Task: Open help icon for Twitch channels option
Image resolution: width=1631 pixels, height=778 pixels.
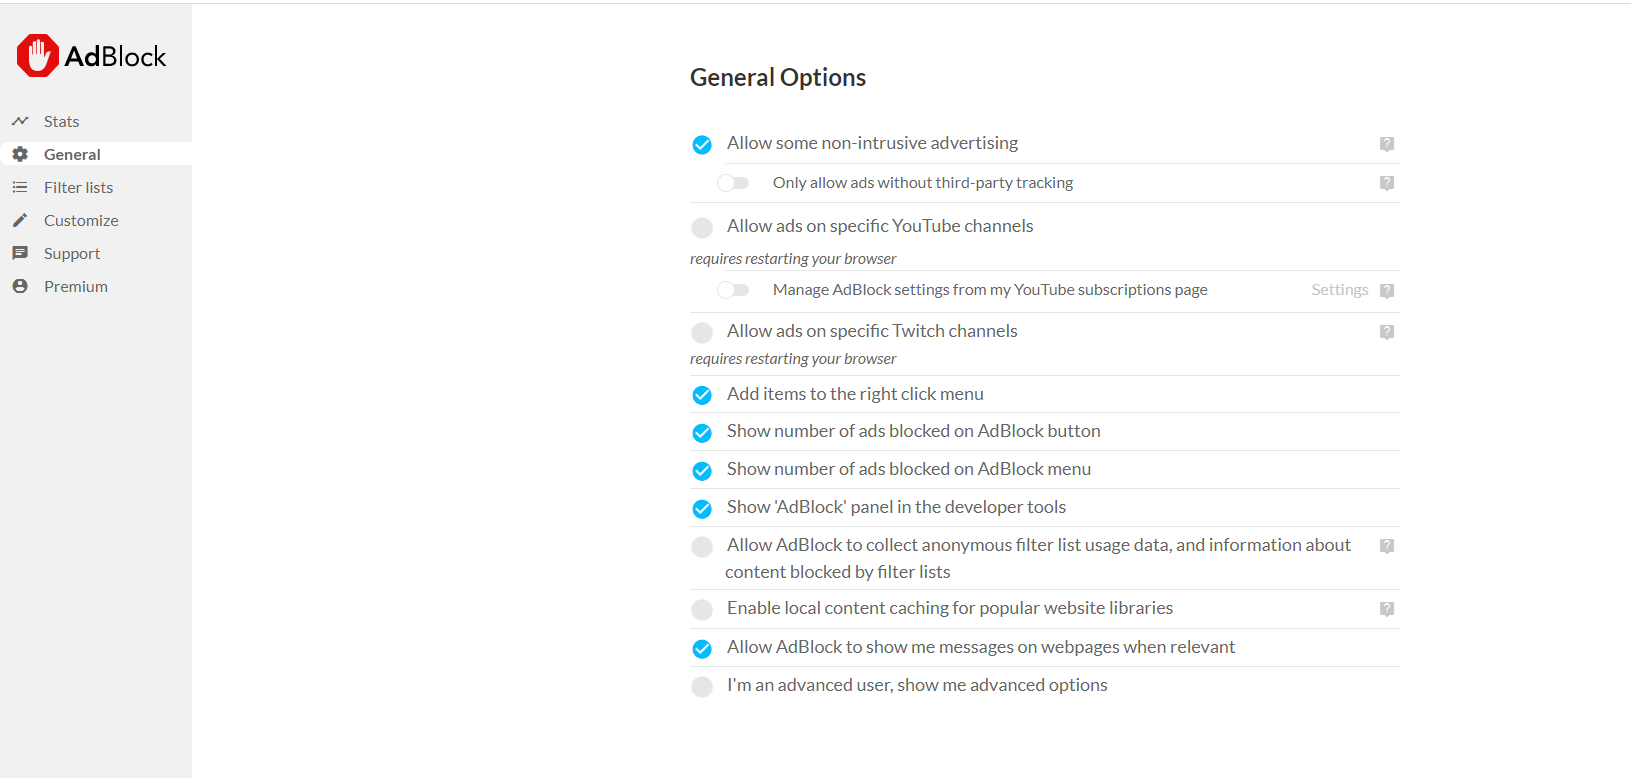Action: coord(1387,332)
